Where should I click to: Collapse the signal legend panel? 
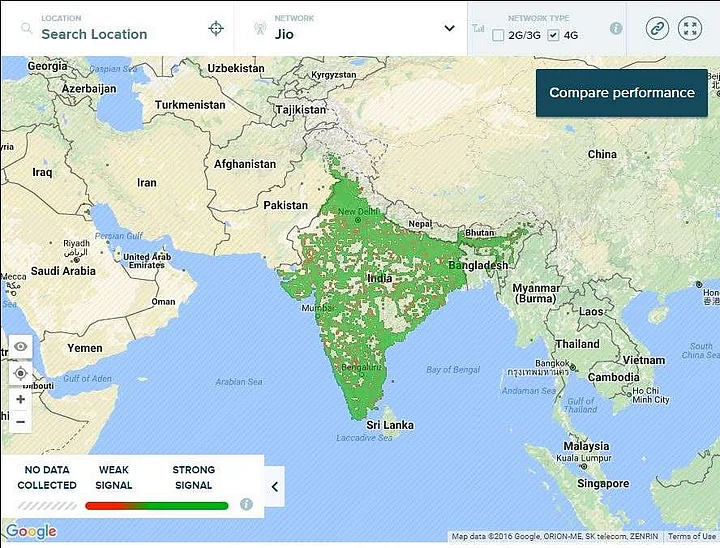(276, 487)
